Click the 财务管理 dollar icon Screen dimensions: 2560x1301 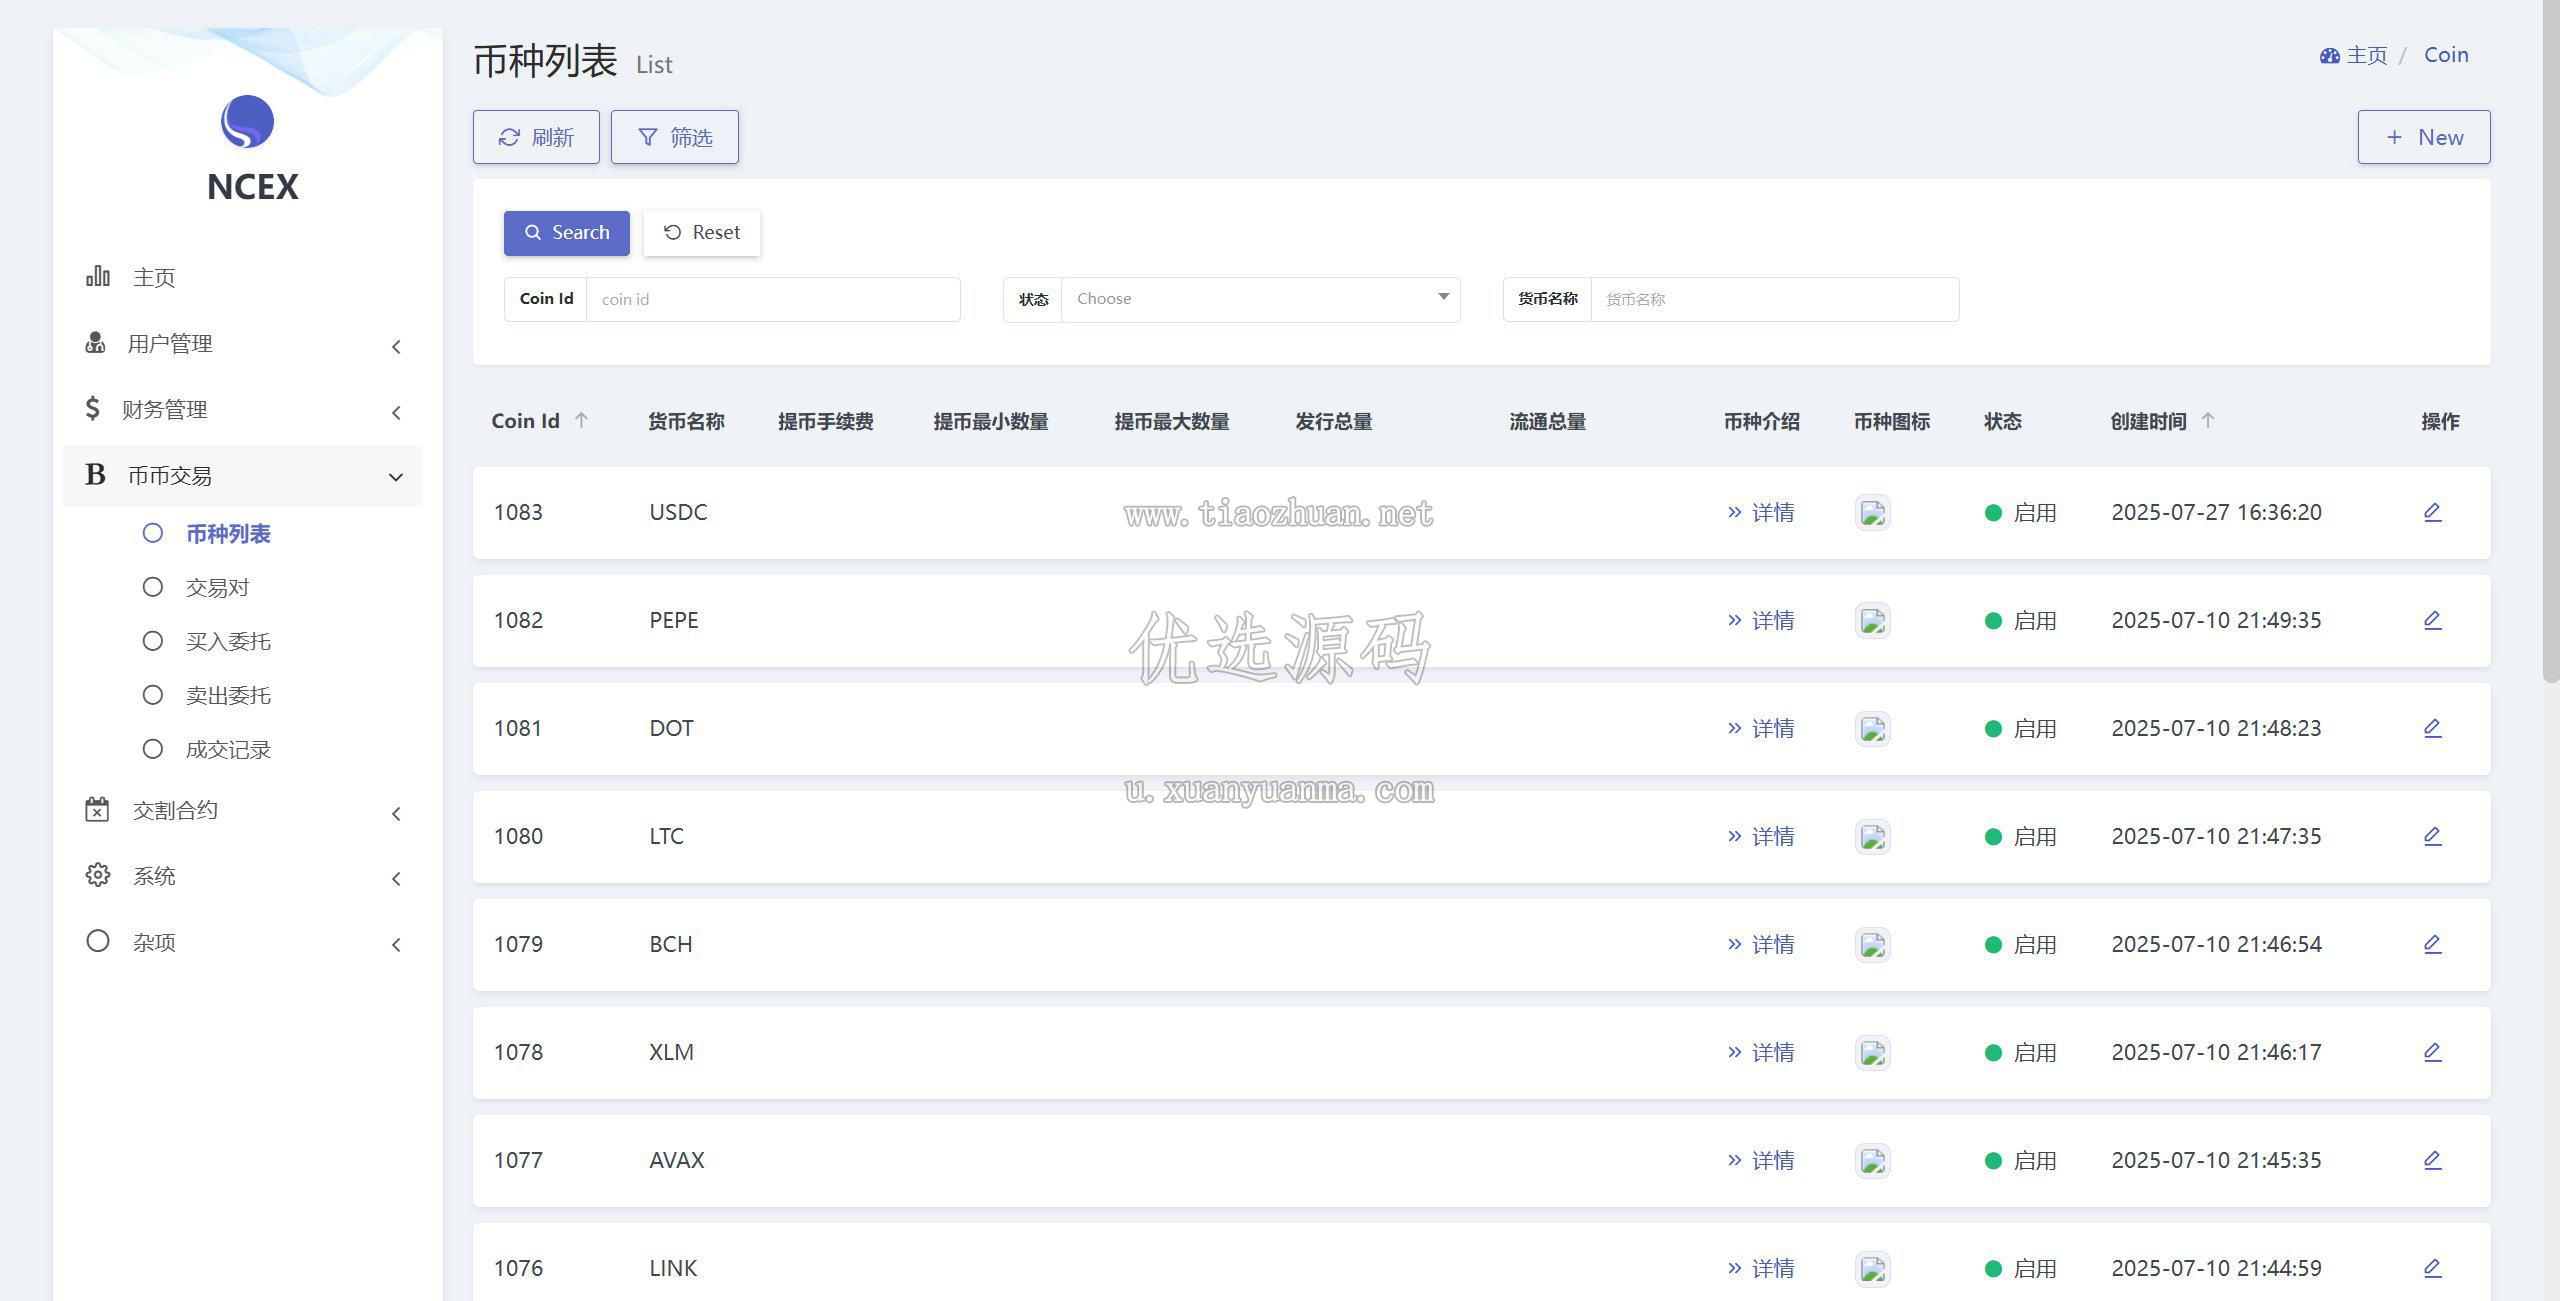[x=93, y=408]
